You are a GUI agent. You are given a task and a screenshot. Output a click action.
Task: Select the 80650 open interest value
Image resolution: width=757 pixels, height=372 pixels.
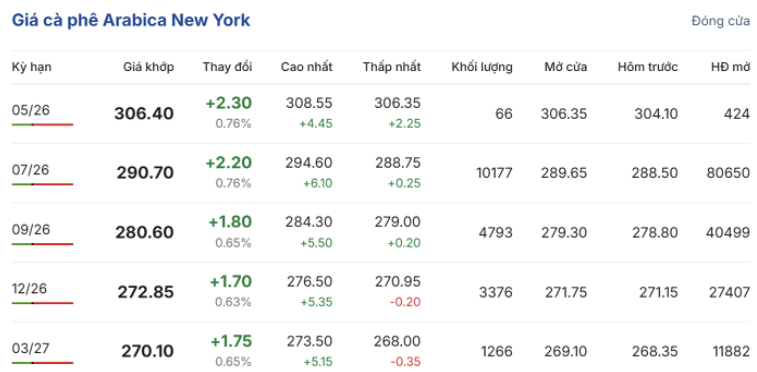click(728, 173)
